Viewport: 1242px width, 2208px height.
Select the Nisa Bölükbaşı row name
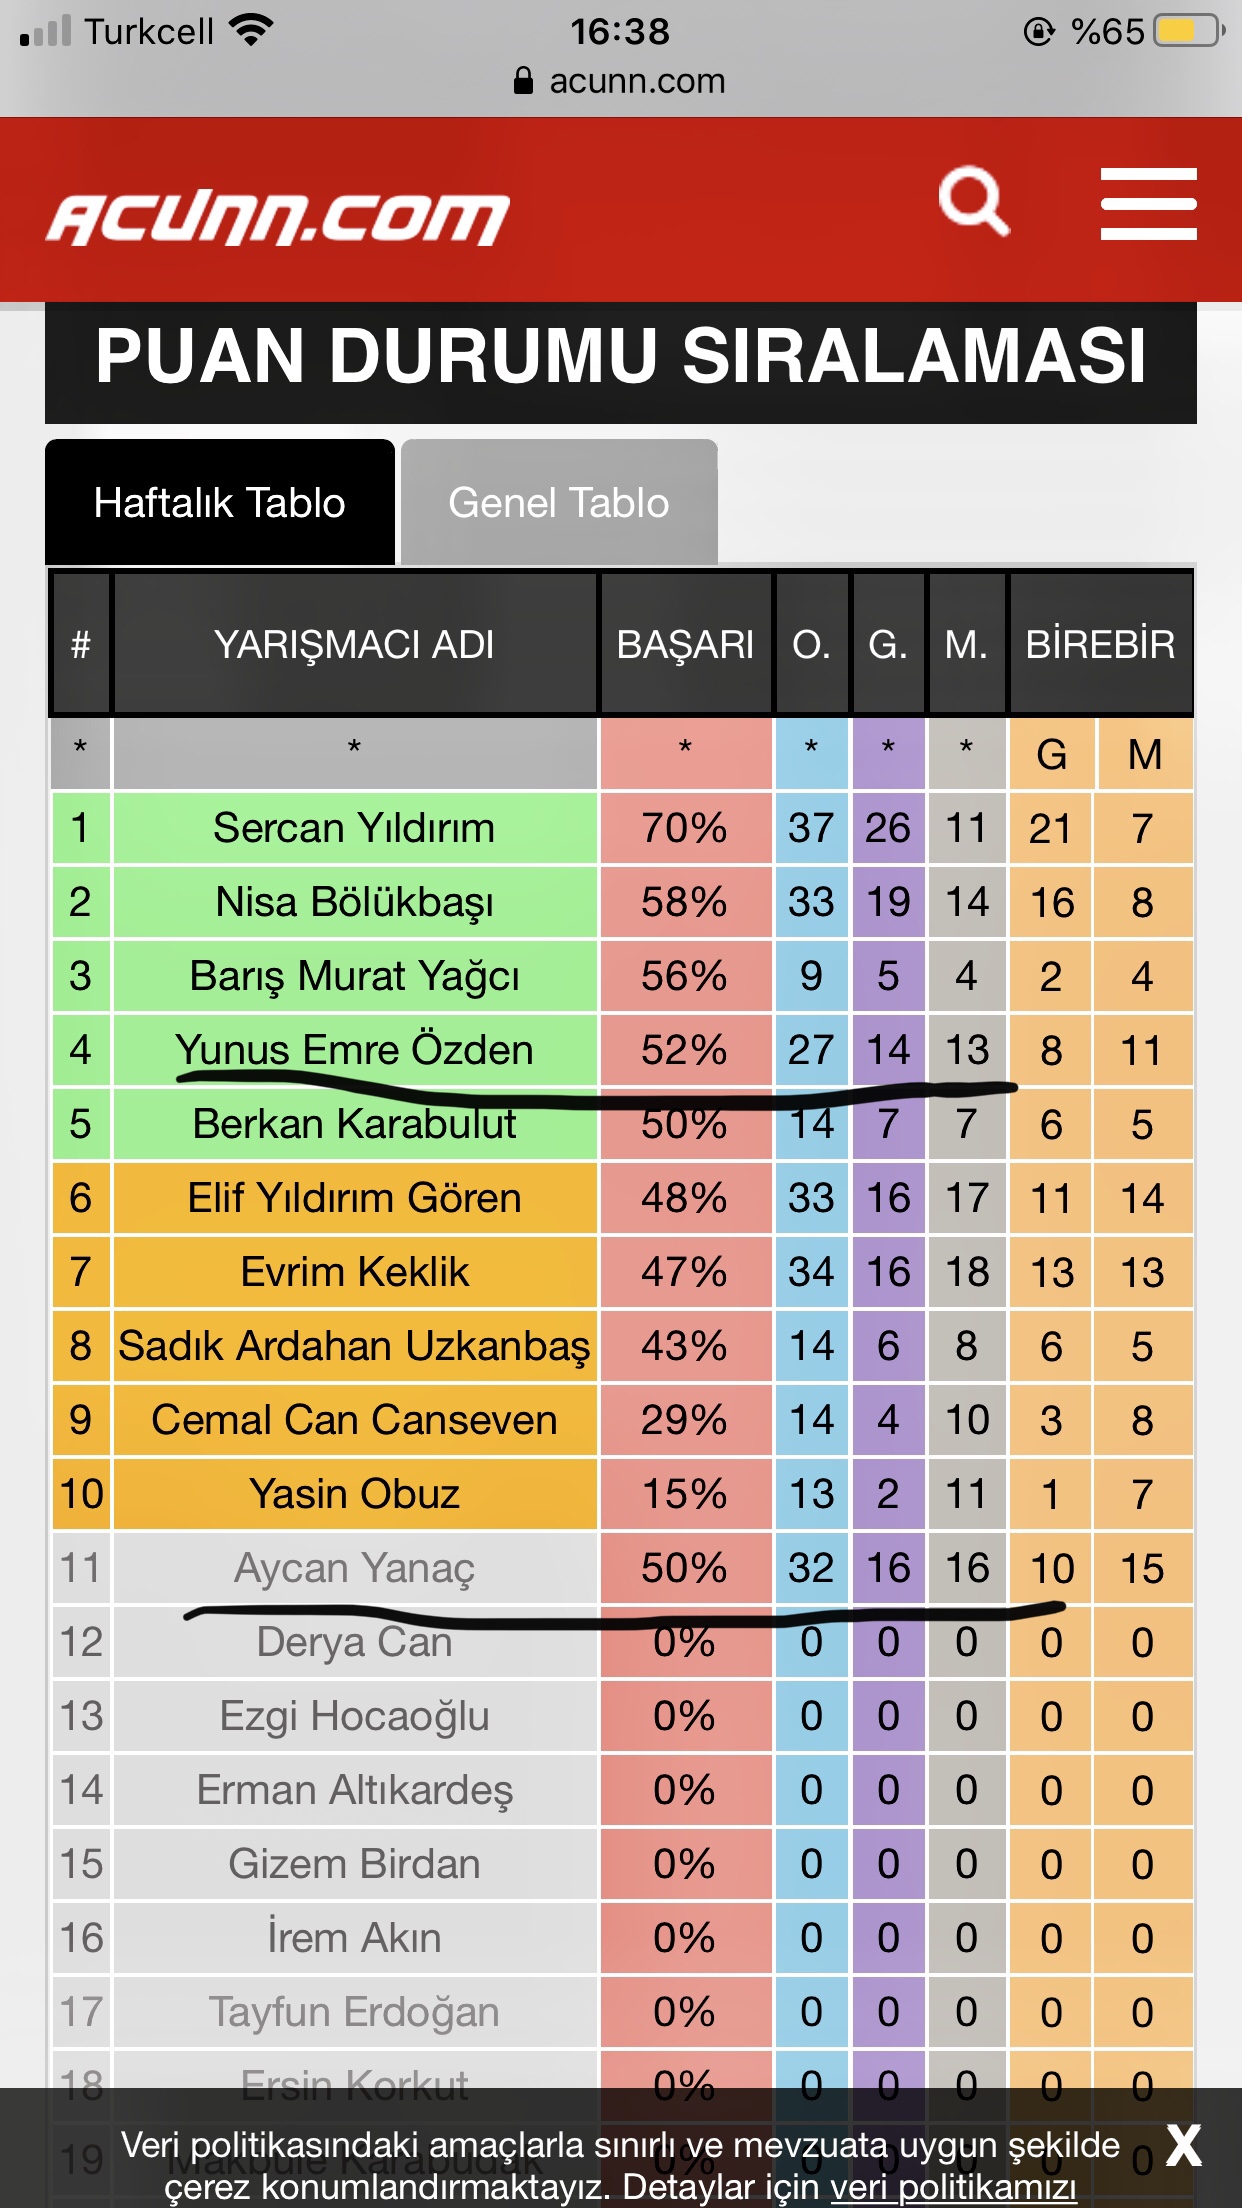pos(354,902)
